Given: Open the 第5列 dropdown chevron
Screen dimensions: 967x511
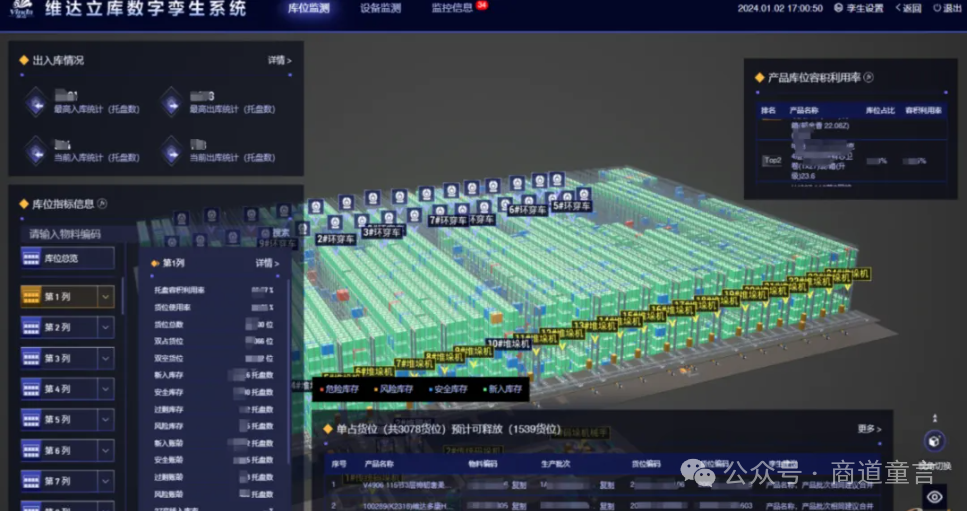Looking at the screenshot, I should point(105,420).
